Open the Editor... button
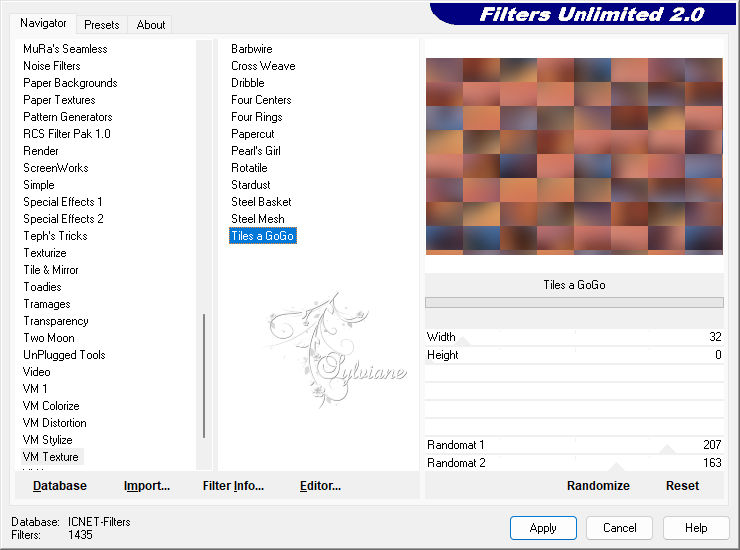740x550 pixels. click(x=320, y=485)
